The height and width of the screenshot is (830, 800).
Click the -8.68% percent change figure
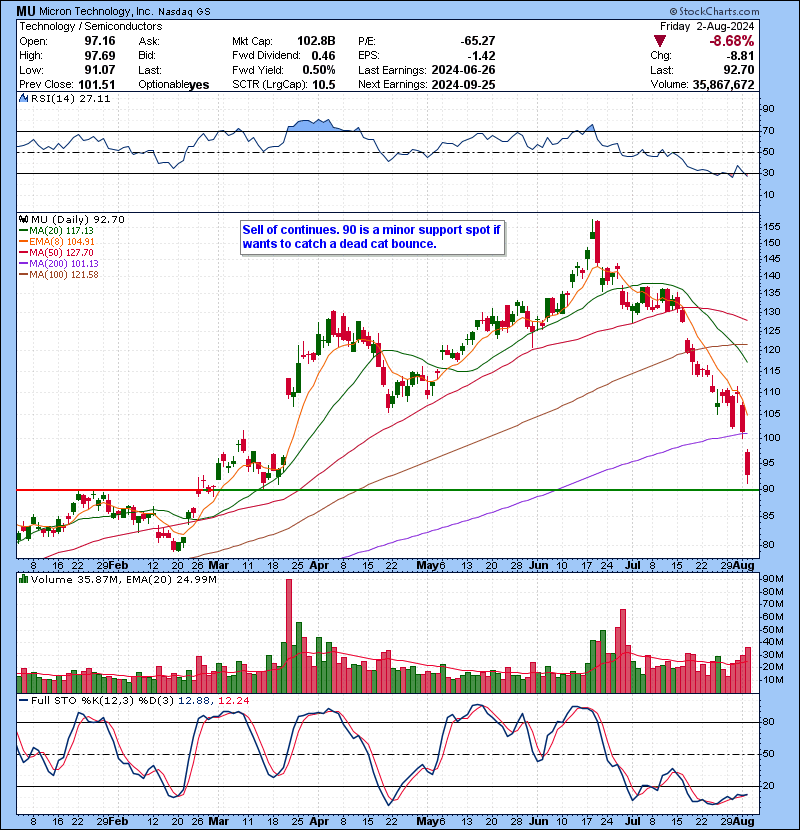click(x=732, y=41)
